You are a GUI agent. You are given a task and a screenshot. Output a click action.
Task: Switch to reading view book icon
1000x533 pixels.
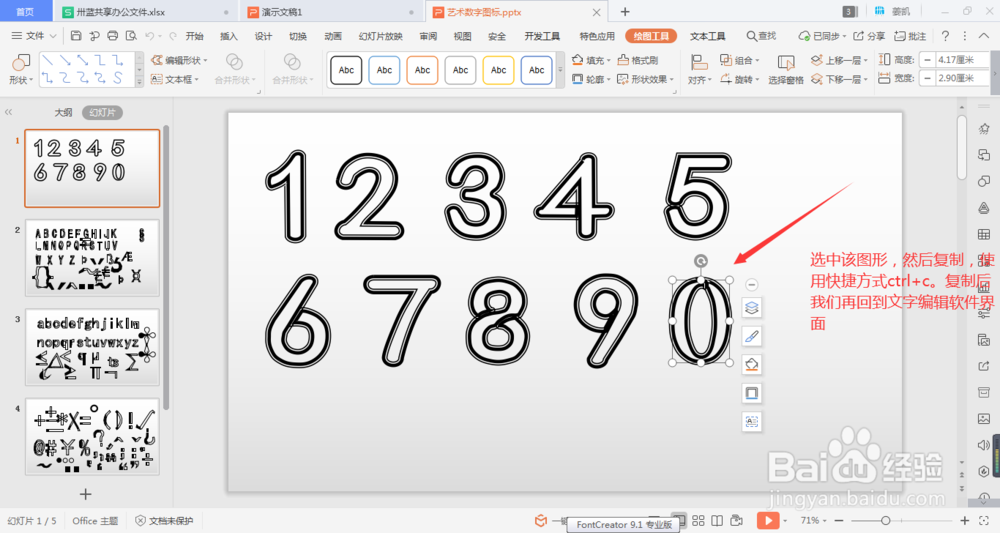tap(717, 521)
